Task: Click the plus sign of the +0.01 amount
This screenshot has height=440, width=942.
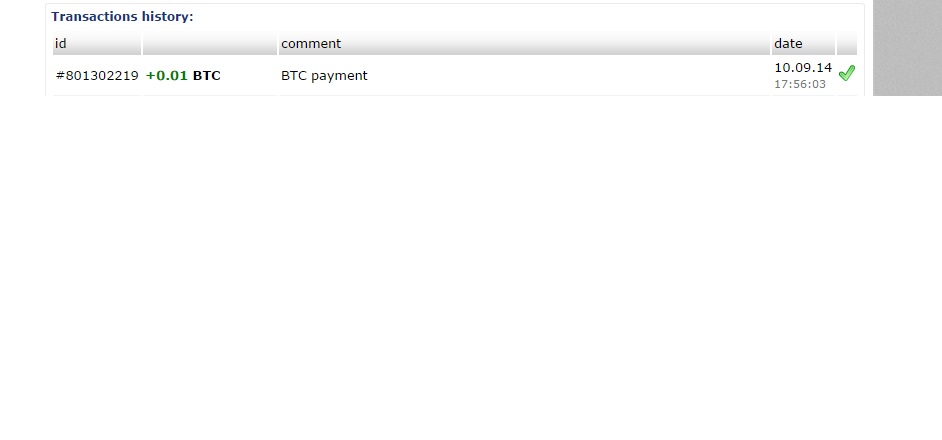Action: [150, 76]
